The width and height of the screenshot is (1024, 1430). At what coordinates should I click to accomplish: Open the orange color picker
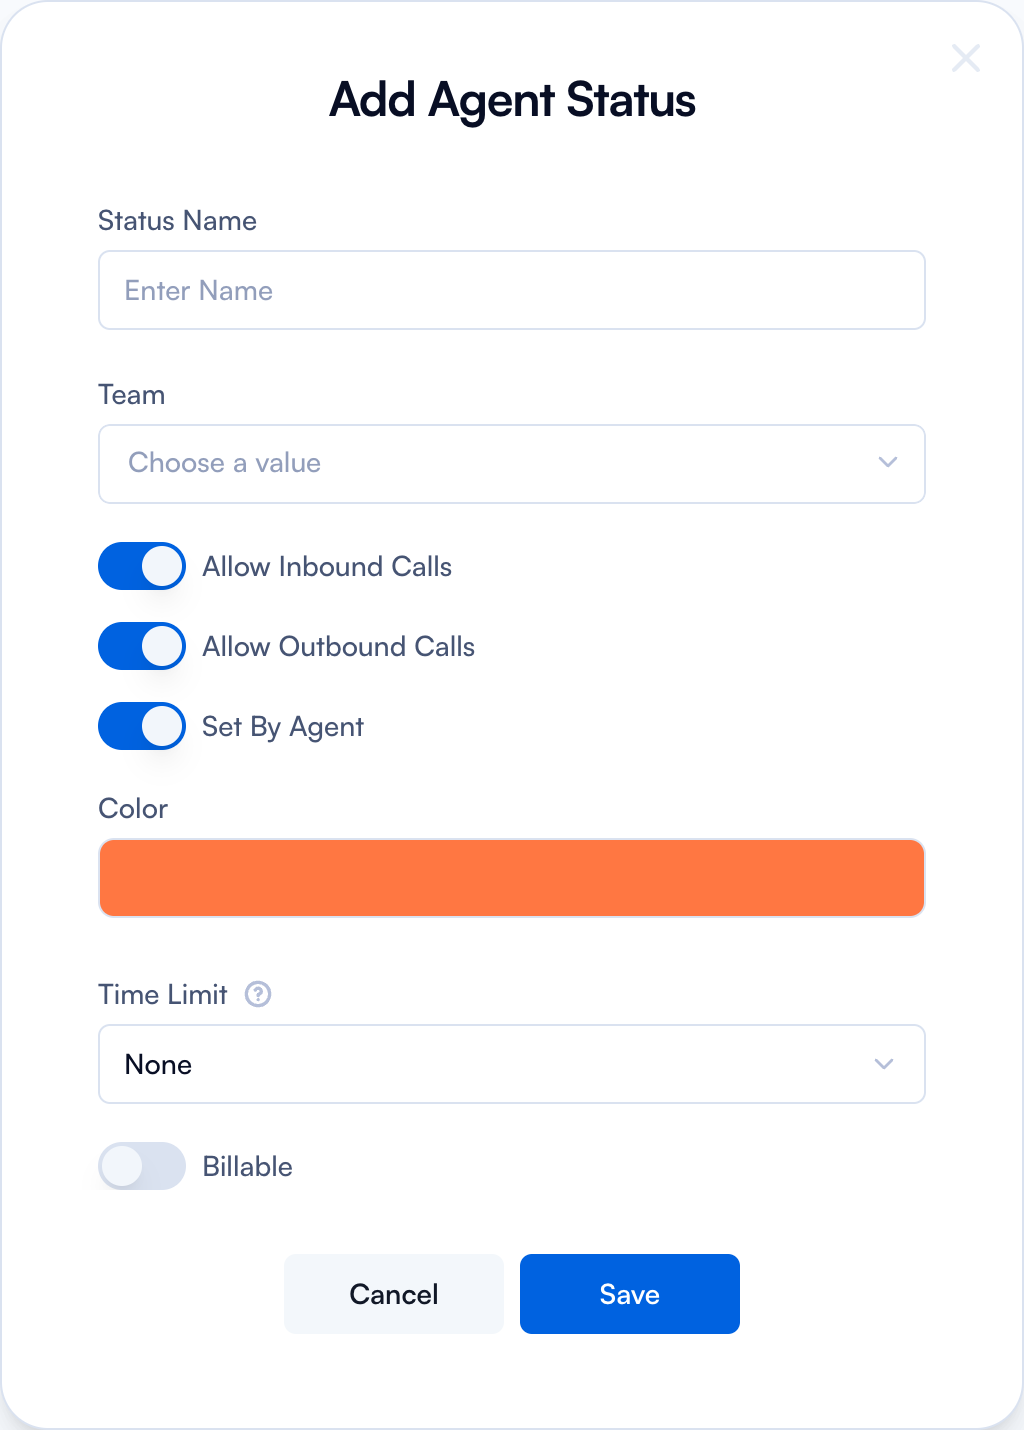512,877
